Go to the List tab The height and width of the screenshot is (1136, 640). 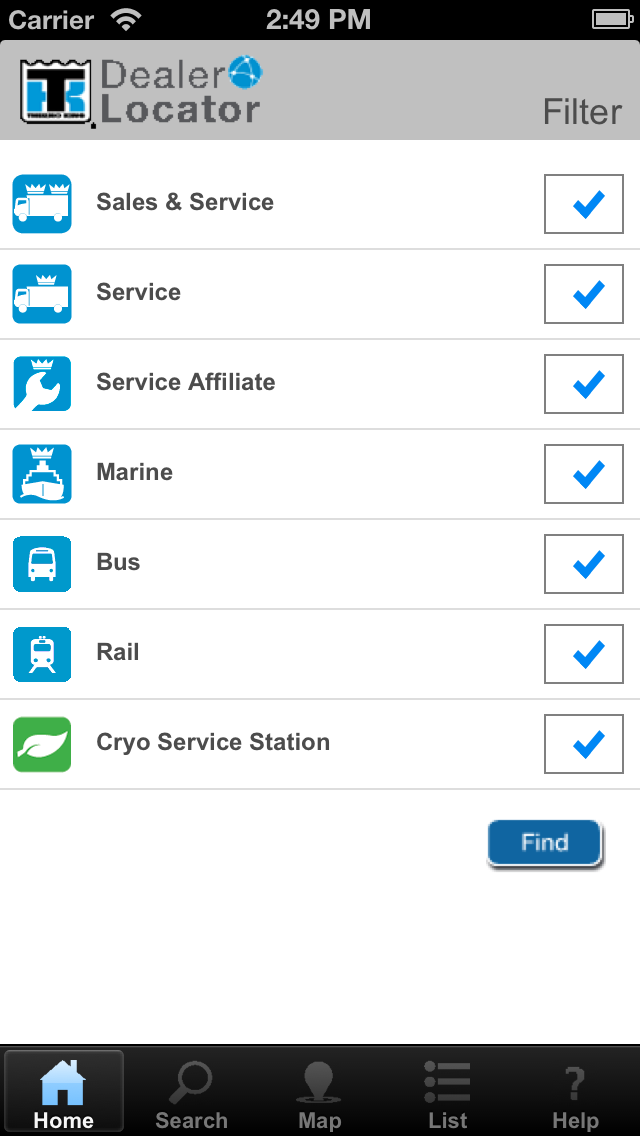(x=447, y=1093)
